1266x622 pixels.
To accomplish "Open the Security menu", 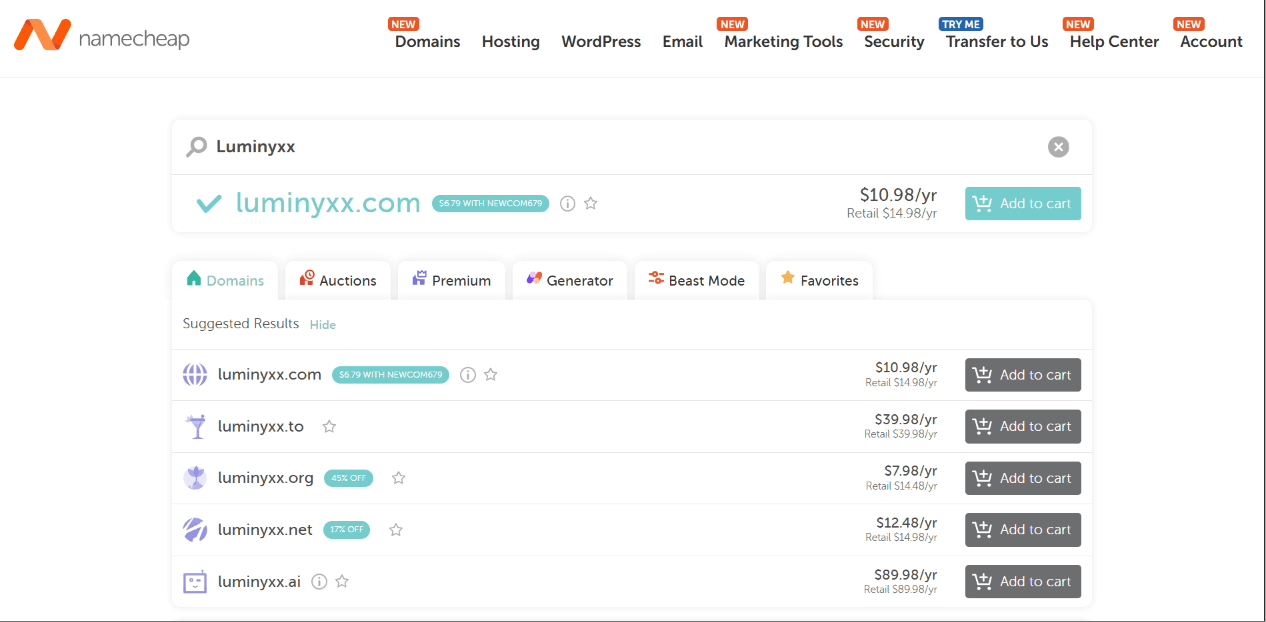I will (x=894, y=42).
